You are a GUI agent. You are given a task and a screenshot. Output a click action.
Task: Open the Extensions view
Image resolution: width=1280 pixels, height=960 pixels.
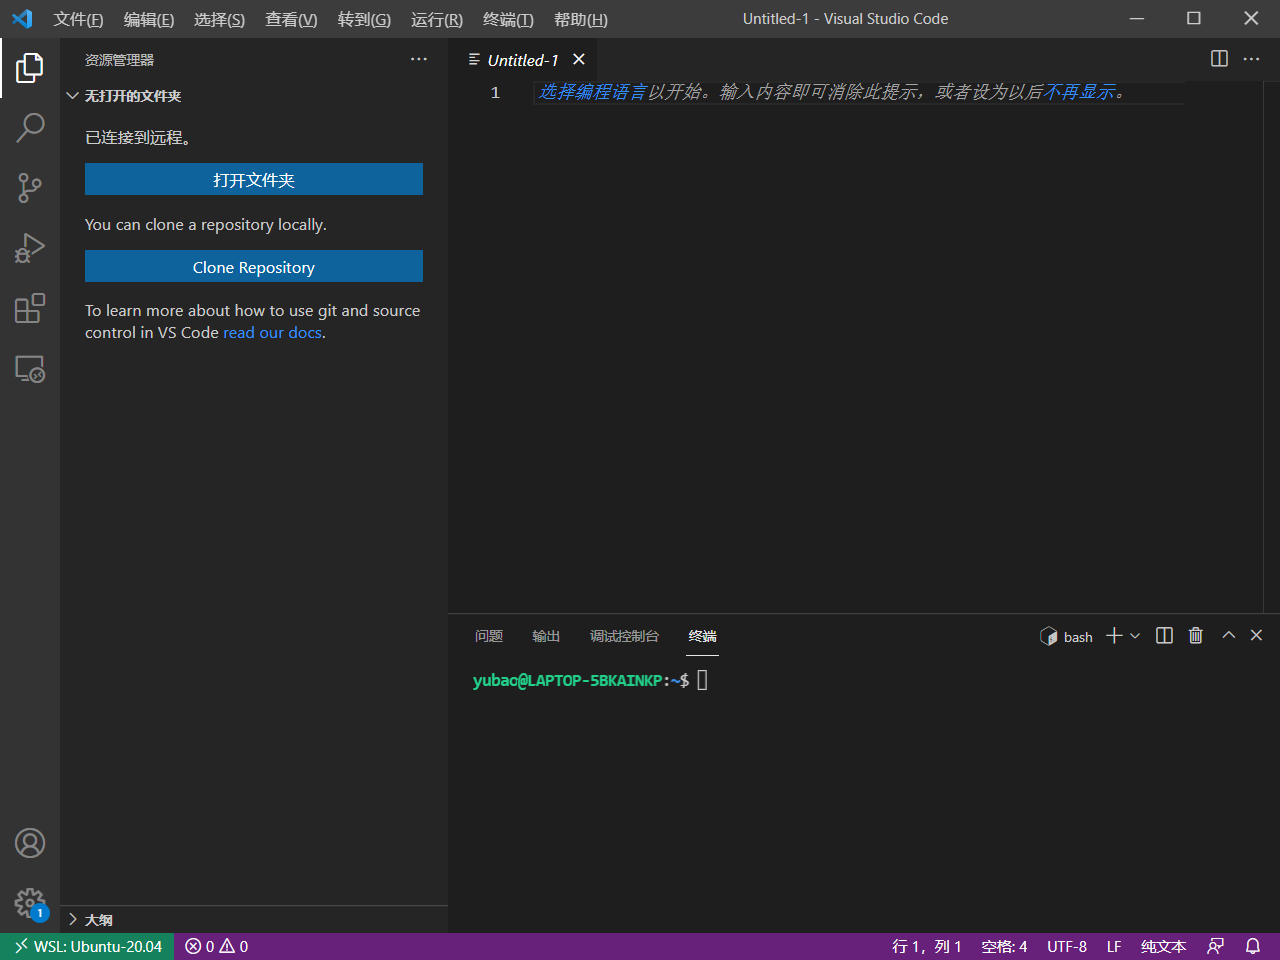coord(30,308)
